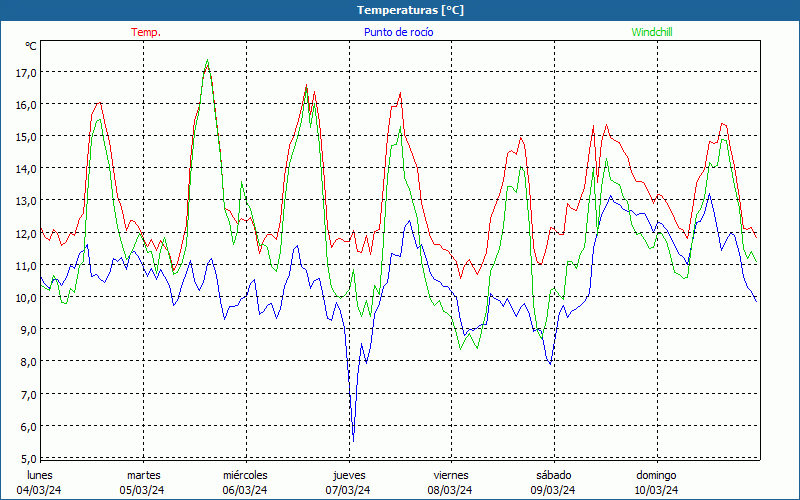Click the 11,0 y-axis value
Screen dimensions: 800x500
(26, 266)
